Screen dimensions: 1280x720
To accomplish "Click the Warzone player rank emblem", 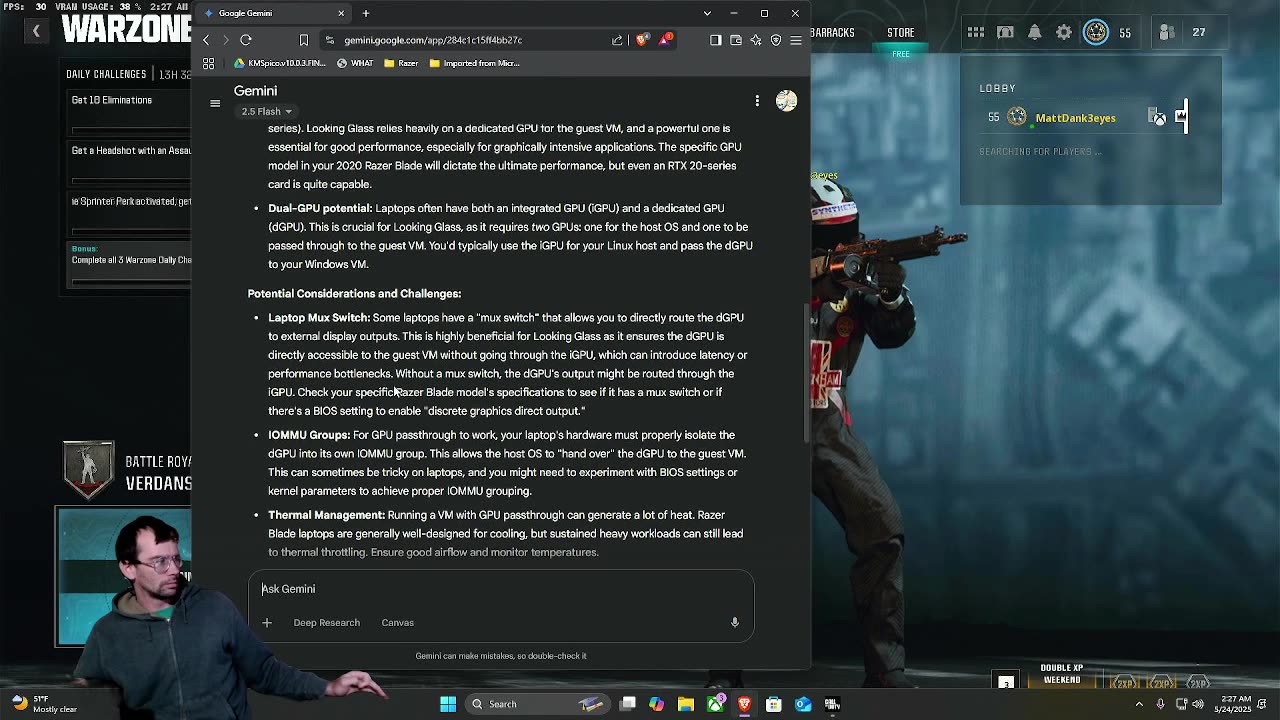I will point(1096,32).
